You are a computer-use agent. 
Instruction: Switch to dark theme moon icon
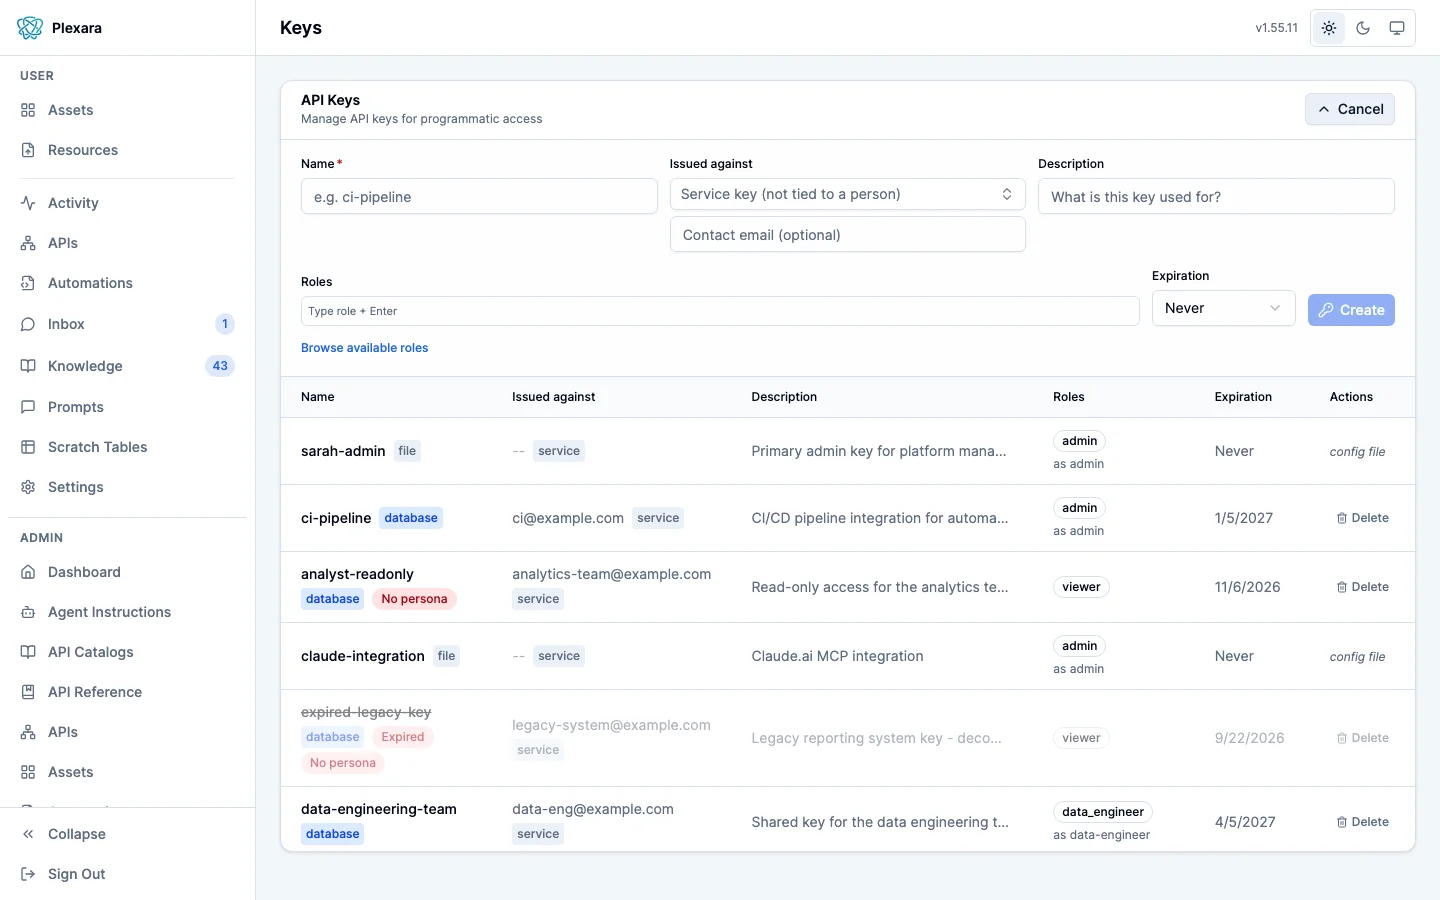coord(1363,28)
